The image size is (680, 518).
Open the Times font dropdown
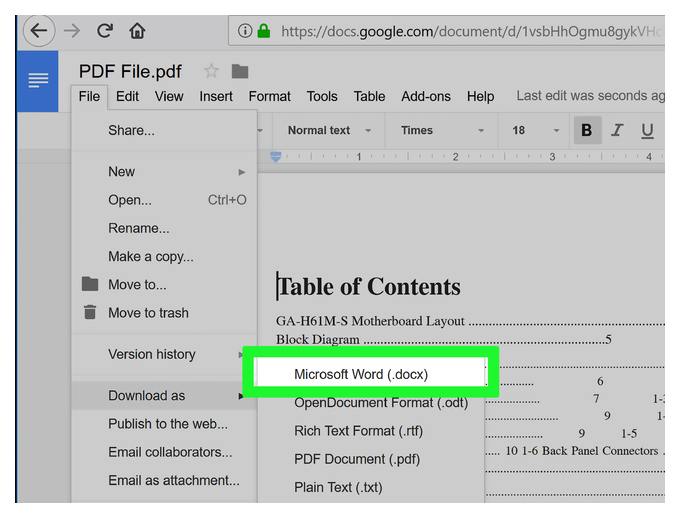click(x=442, y=131)
